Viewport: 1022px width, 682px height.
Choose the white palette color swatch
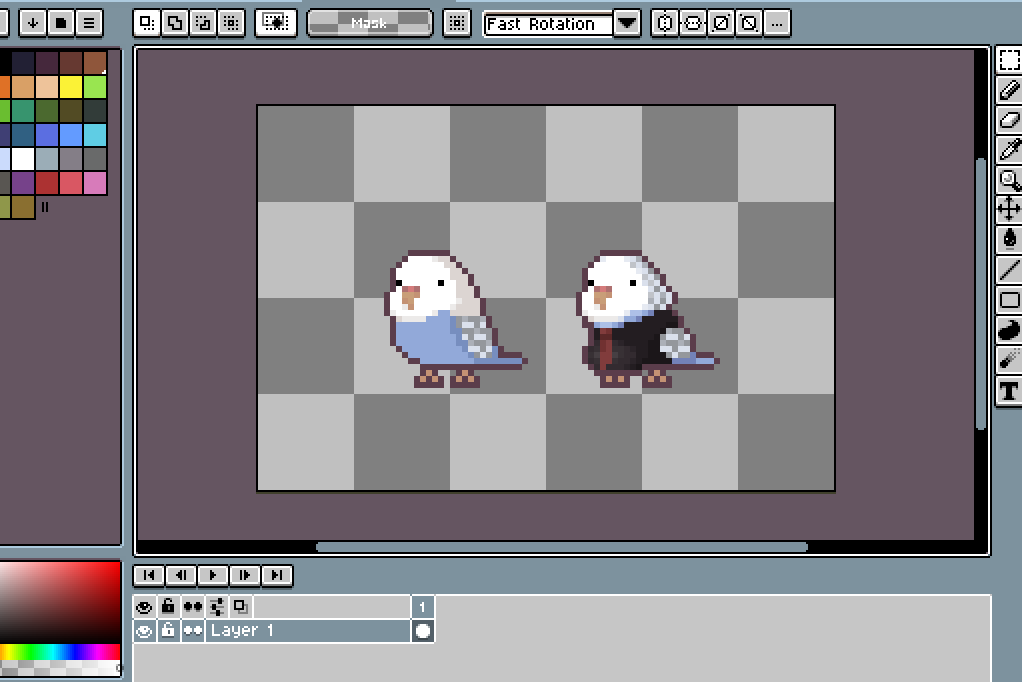[23, 159]
